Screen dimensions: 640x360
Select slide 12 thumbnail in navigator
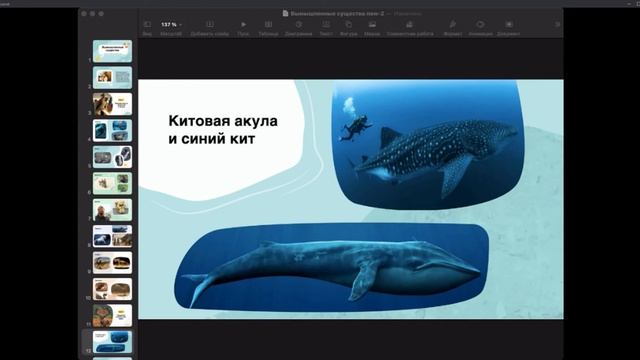[x=112, y=342]
